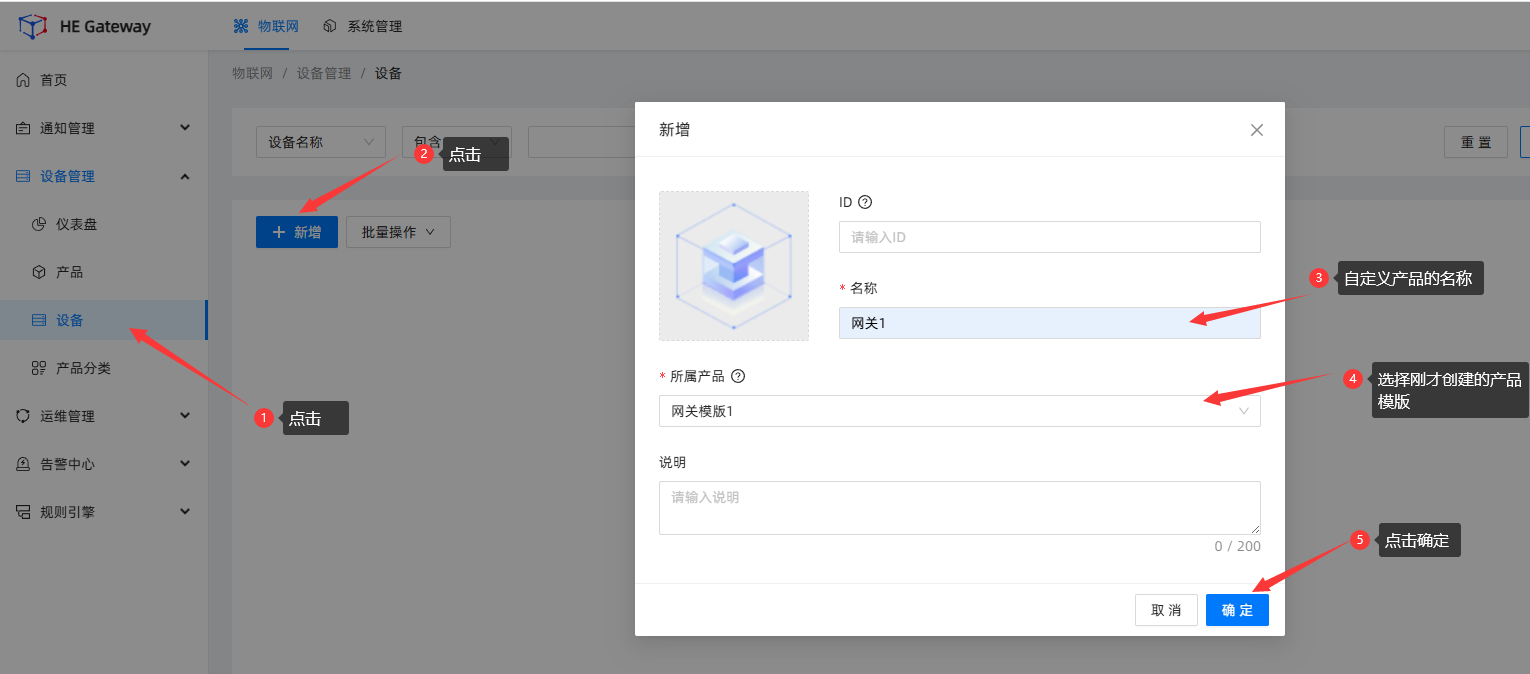Click the HE Gateway logo icon
Screen dimensions: 1530x674
33,26
